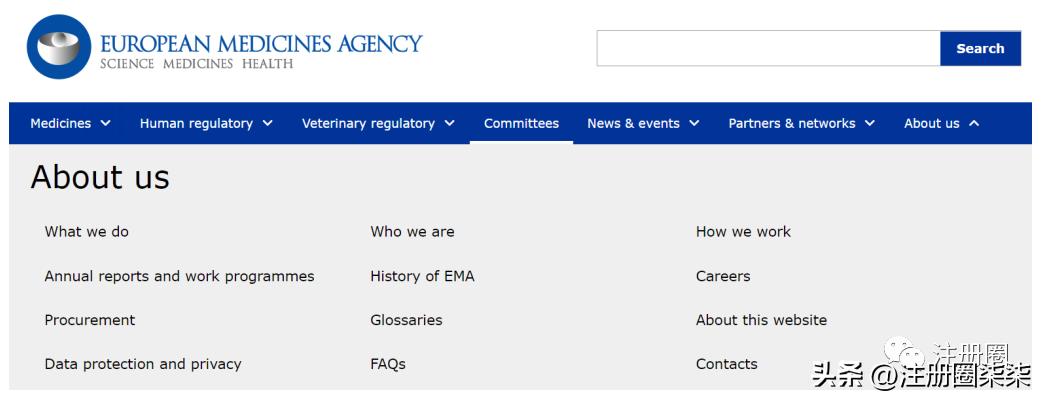The image size is (1043, 401).
Task: Expand the Partners & networks dropdown
Action: pos(801,124)
